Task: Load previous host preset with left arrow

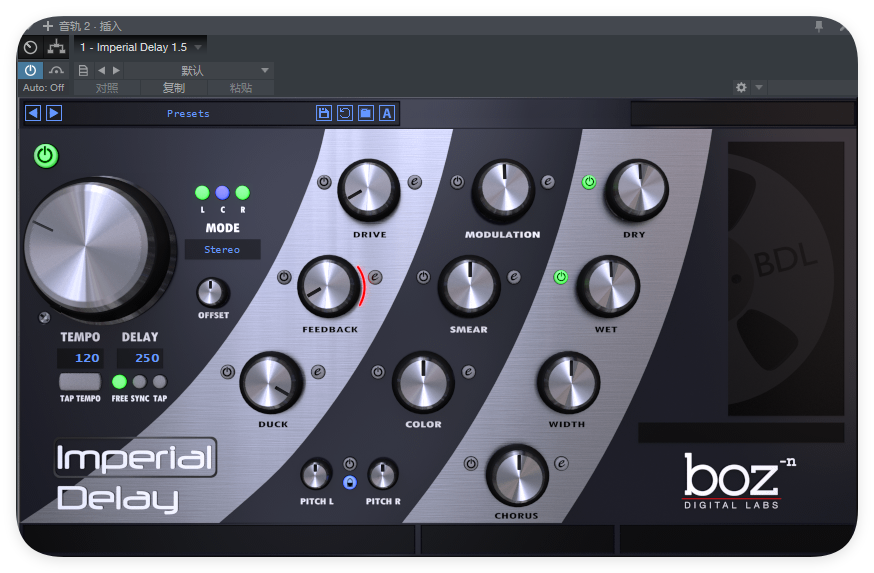Action: [101, 70]
